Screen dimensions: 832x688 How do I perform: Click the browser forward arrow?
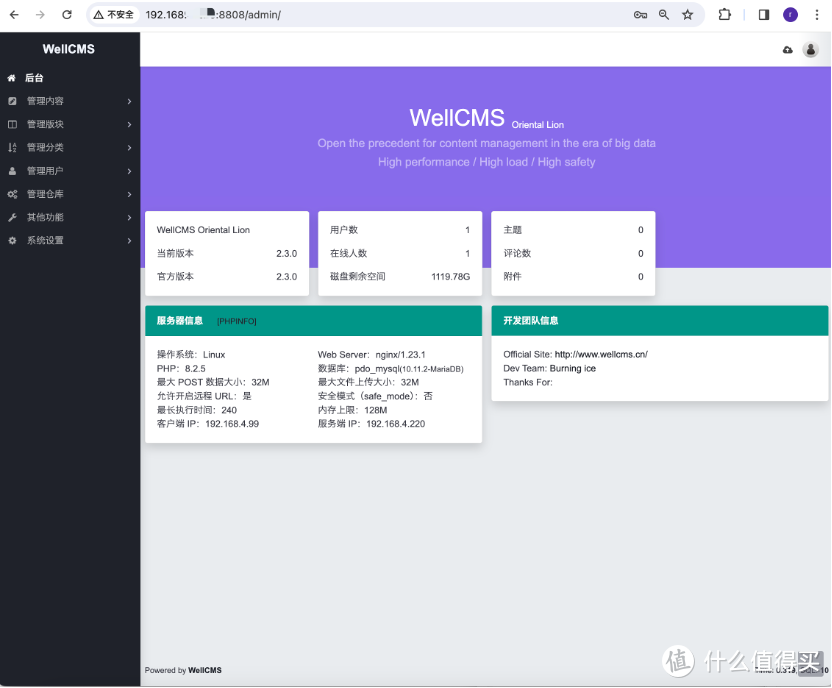pos(40,15)
